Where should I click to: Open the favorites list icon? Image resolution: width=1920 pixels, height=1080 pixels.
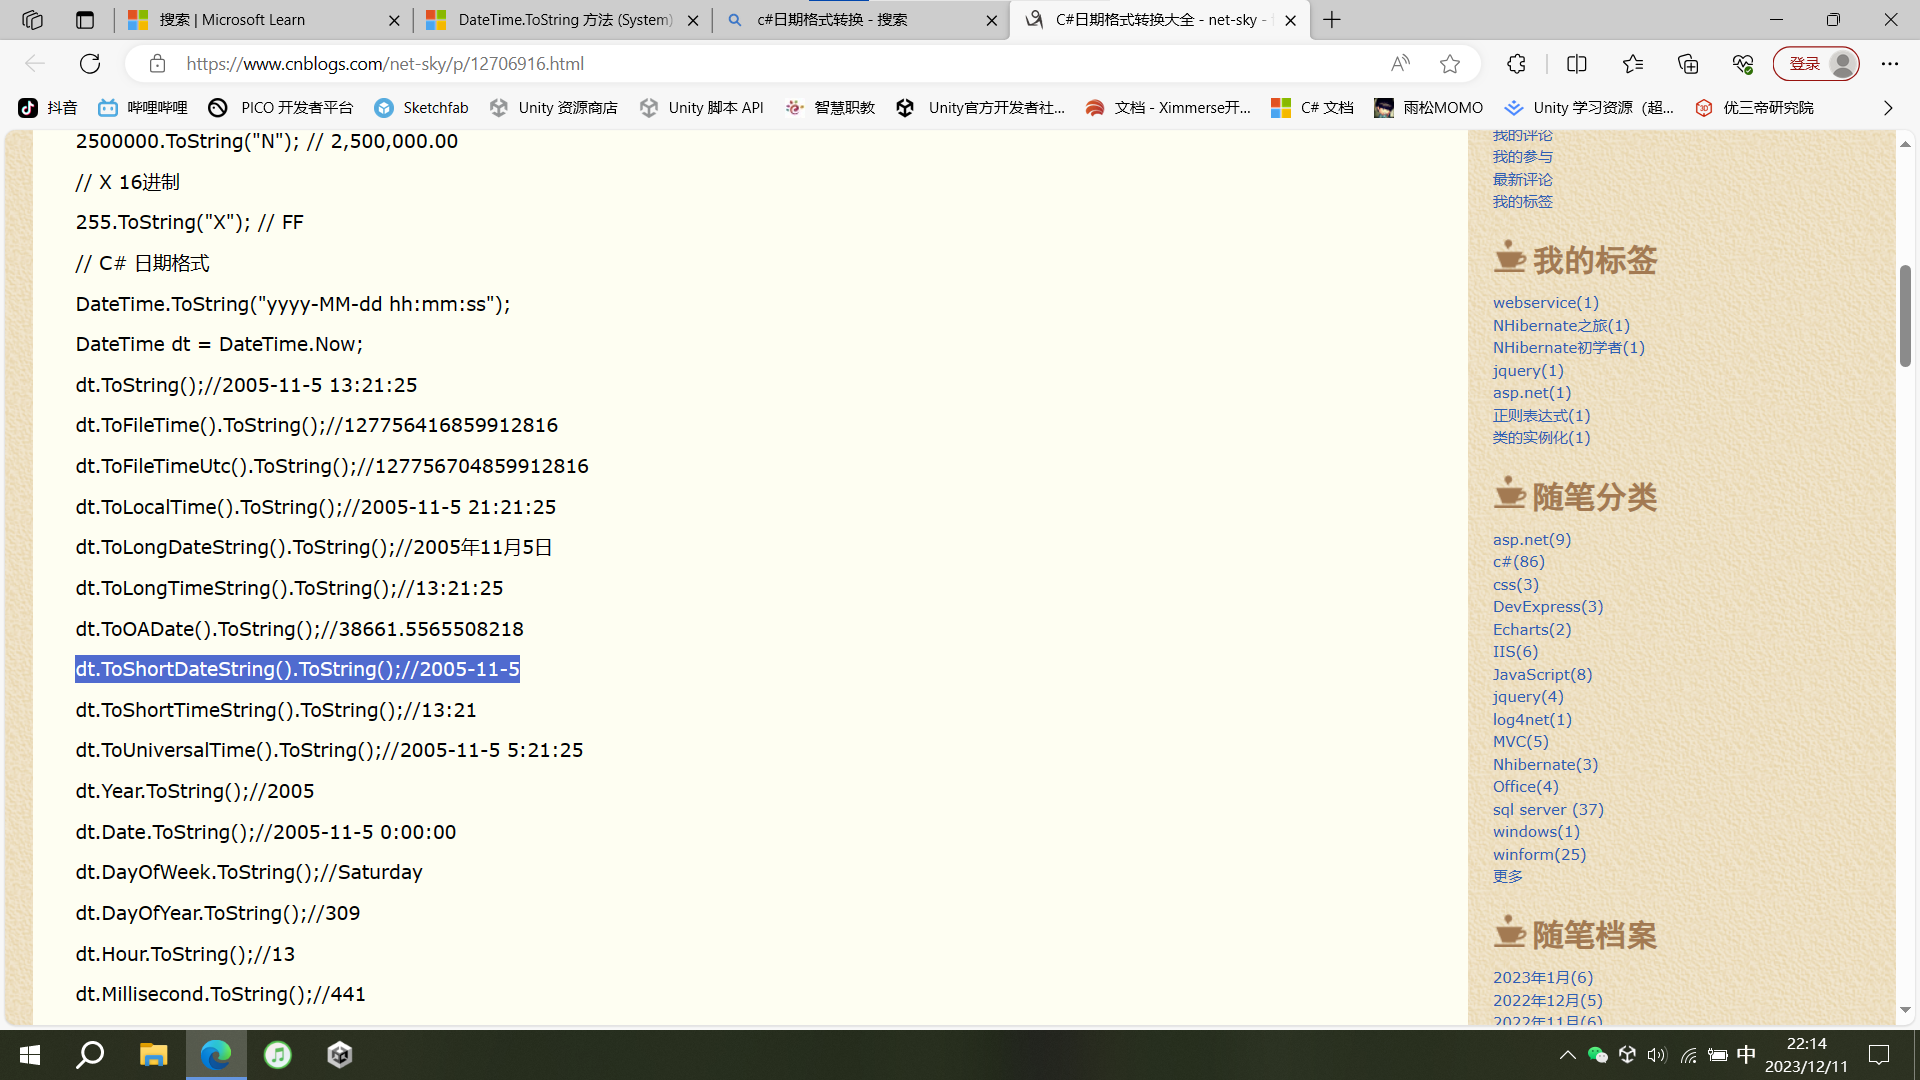click(x=1633, y=64)
